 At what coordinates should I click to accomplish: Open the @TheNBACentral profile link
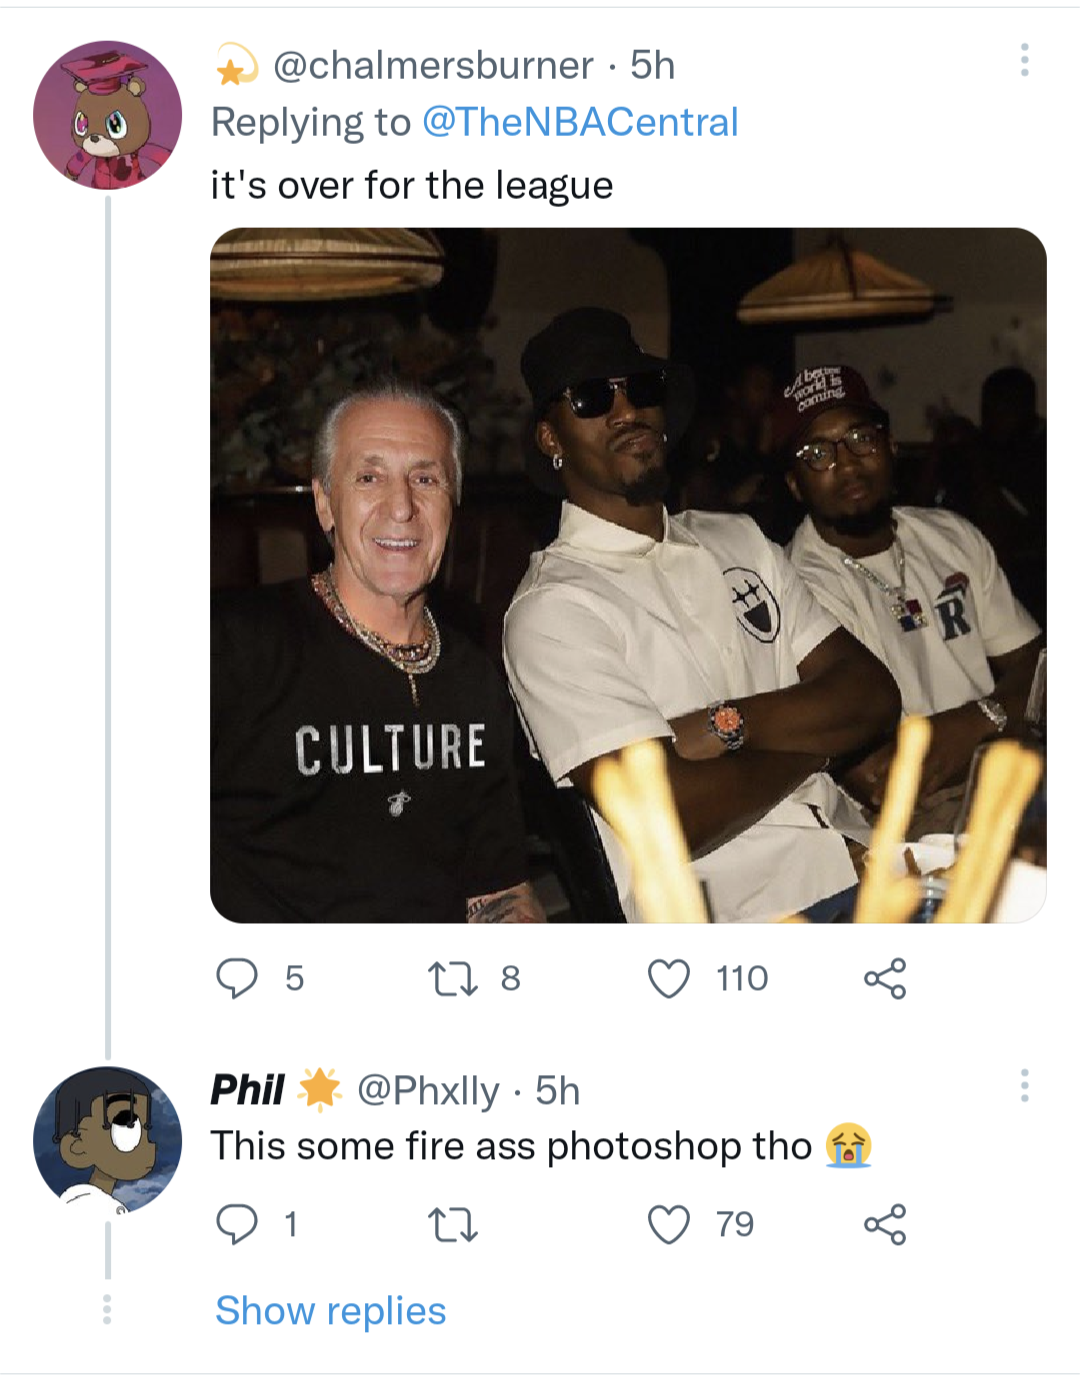point(580,122)
